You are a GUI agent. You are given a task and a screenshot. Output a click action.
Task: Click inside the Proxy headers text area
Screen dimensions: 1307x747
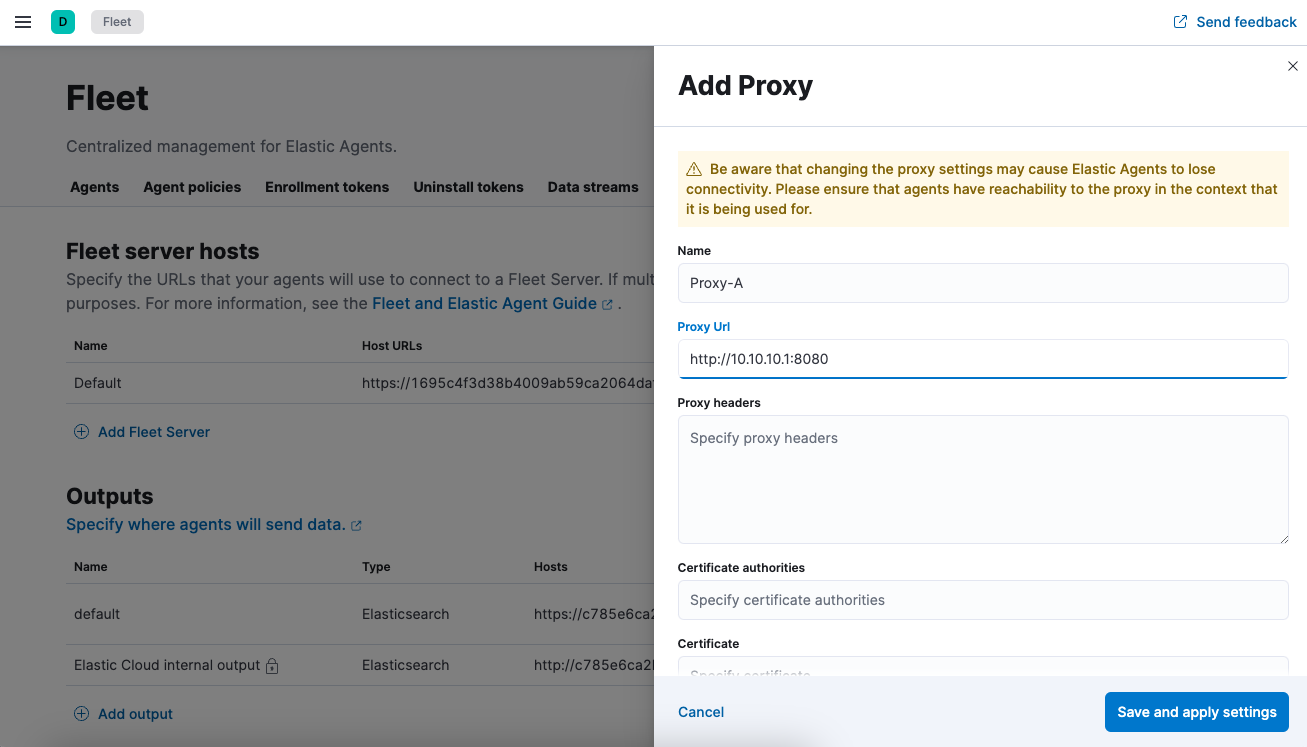click(x=983, y=478)
